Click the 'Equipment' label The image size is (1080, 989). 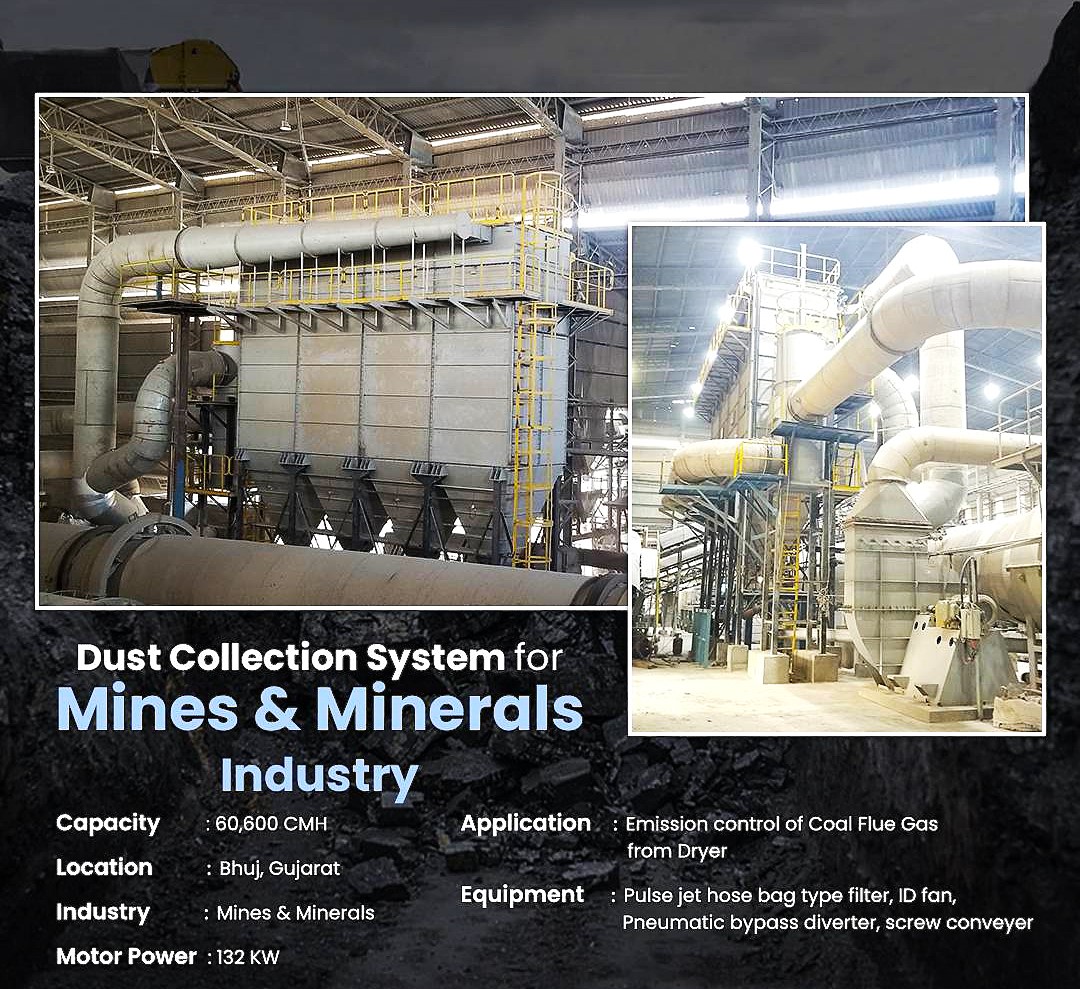pos(522,895)
